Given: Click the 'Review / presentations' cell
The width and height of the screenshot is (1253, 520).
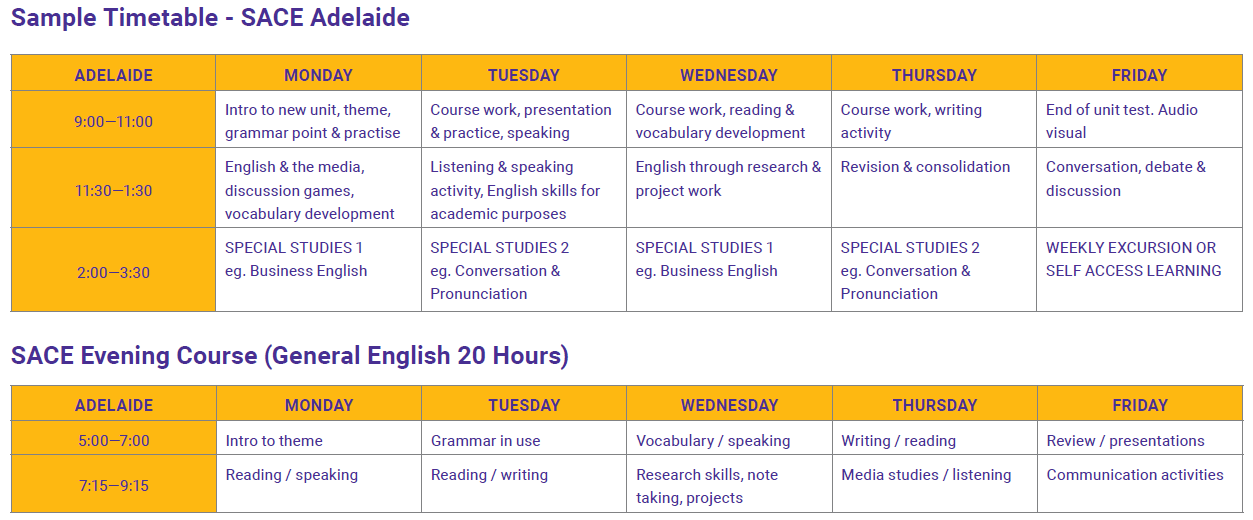Looking at the screenshot, I should coord(1125,440).
